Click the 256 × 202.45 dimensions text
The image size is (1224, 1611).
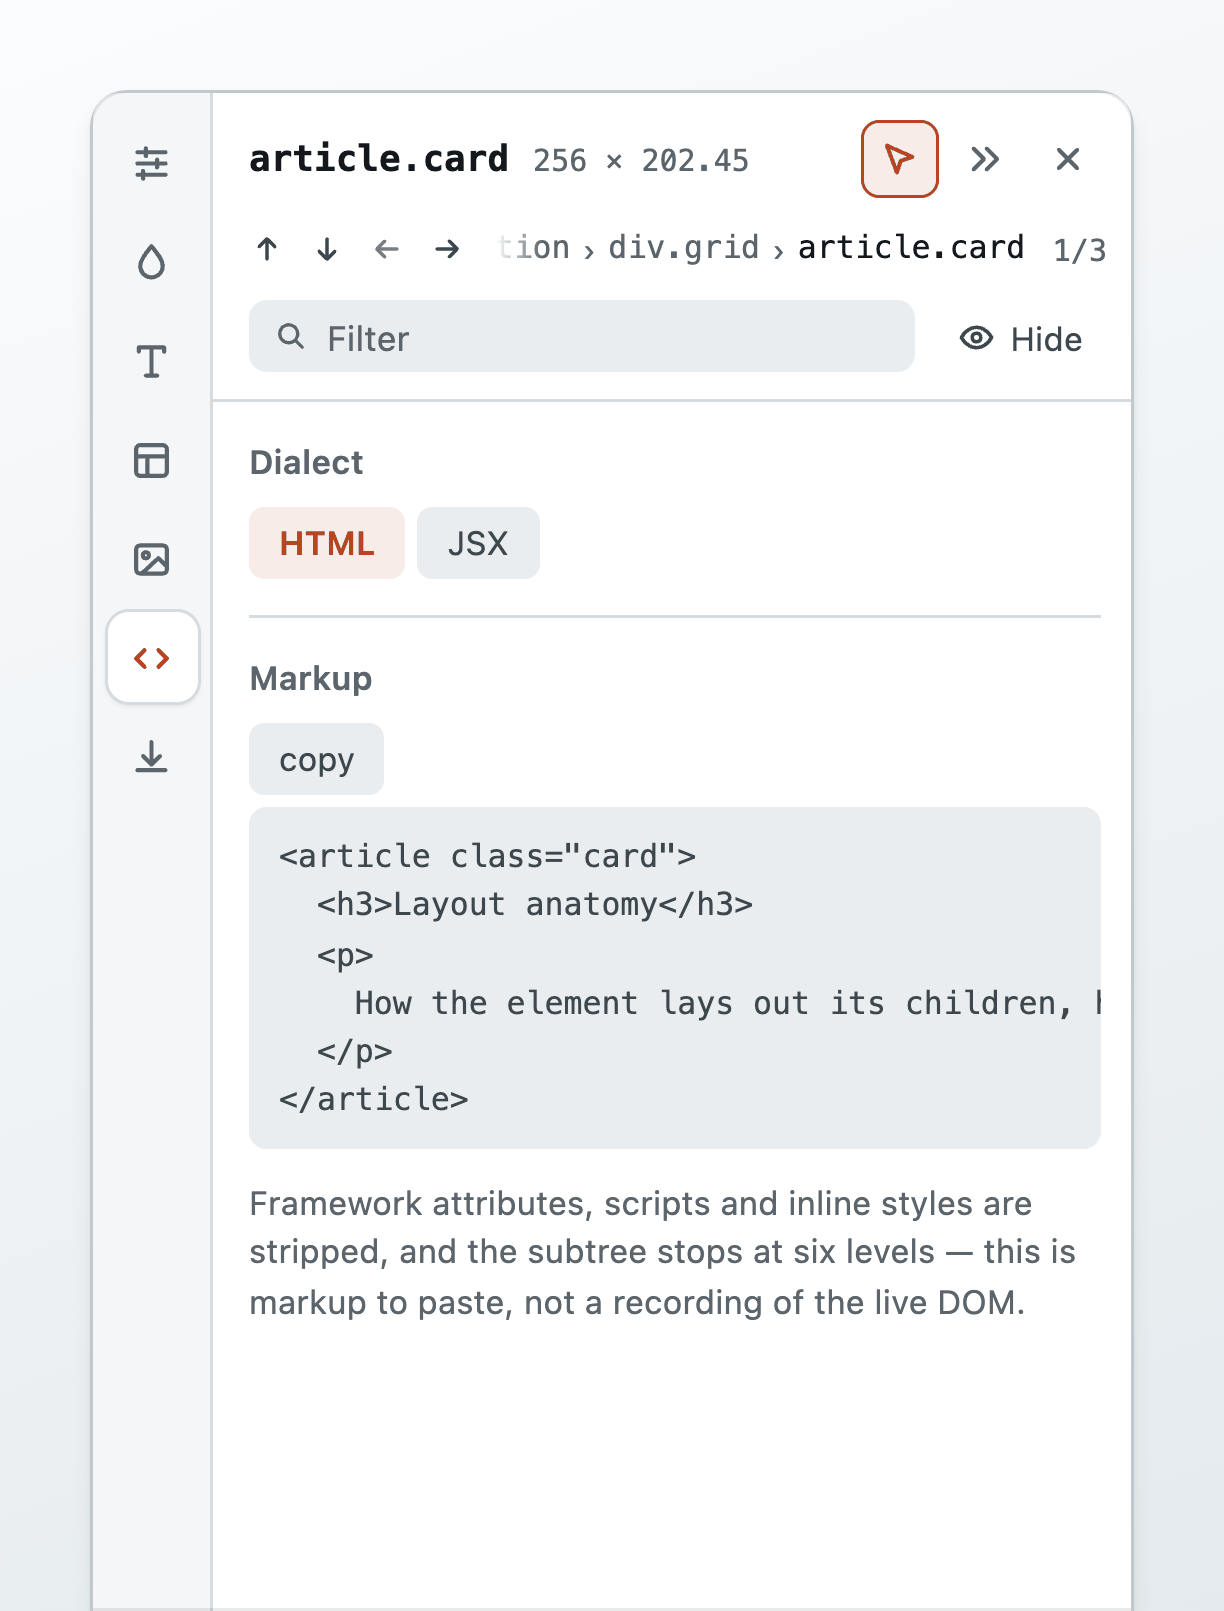click(x=641, y=161)
